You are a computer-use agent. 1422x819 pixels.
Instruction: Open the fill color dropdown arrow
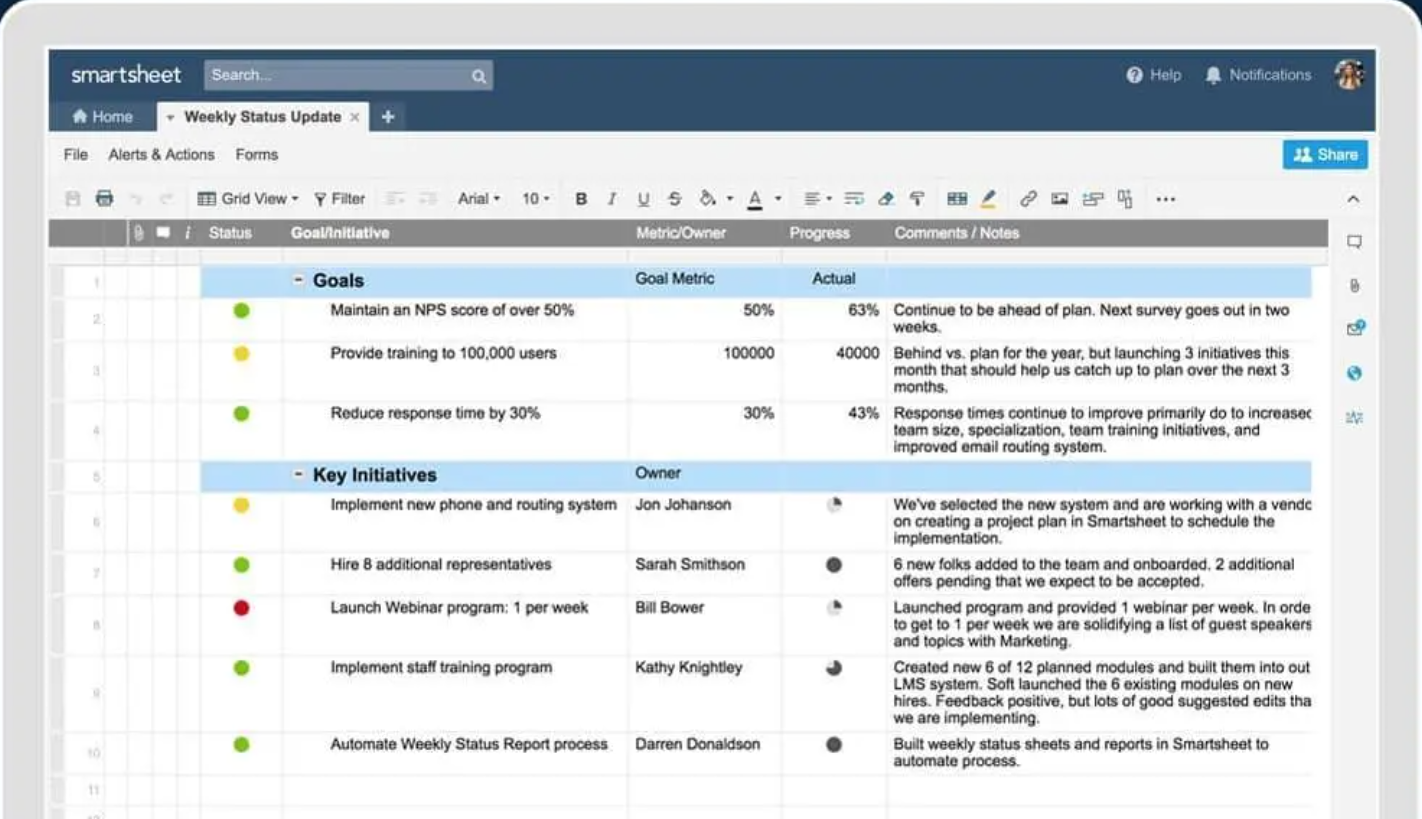click(x=729, y=199)
